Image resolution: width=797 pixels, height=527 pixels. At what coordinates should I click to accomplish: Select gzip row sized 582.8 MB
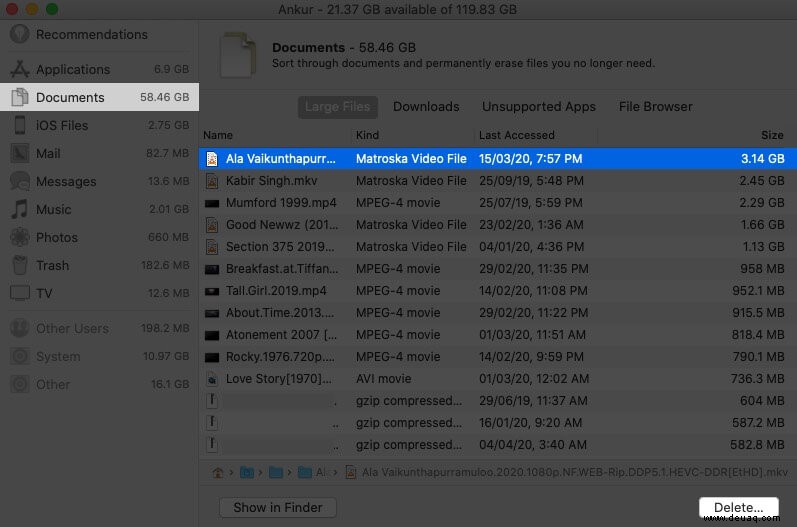[498, 445]
